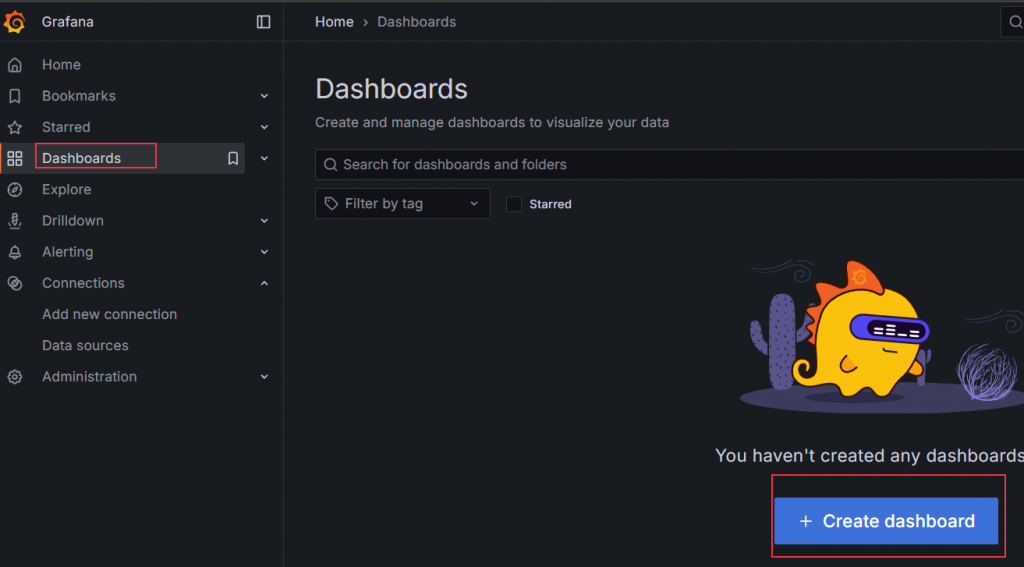Select Dashboards in the sidebar menu
The height and width of the screenshot is (567, 1024).
pyautogui.click(x=81, y=158)
